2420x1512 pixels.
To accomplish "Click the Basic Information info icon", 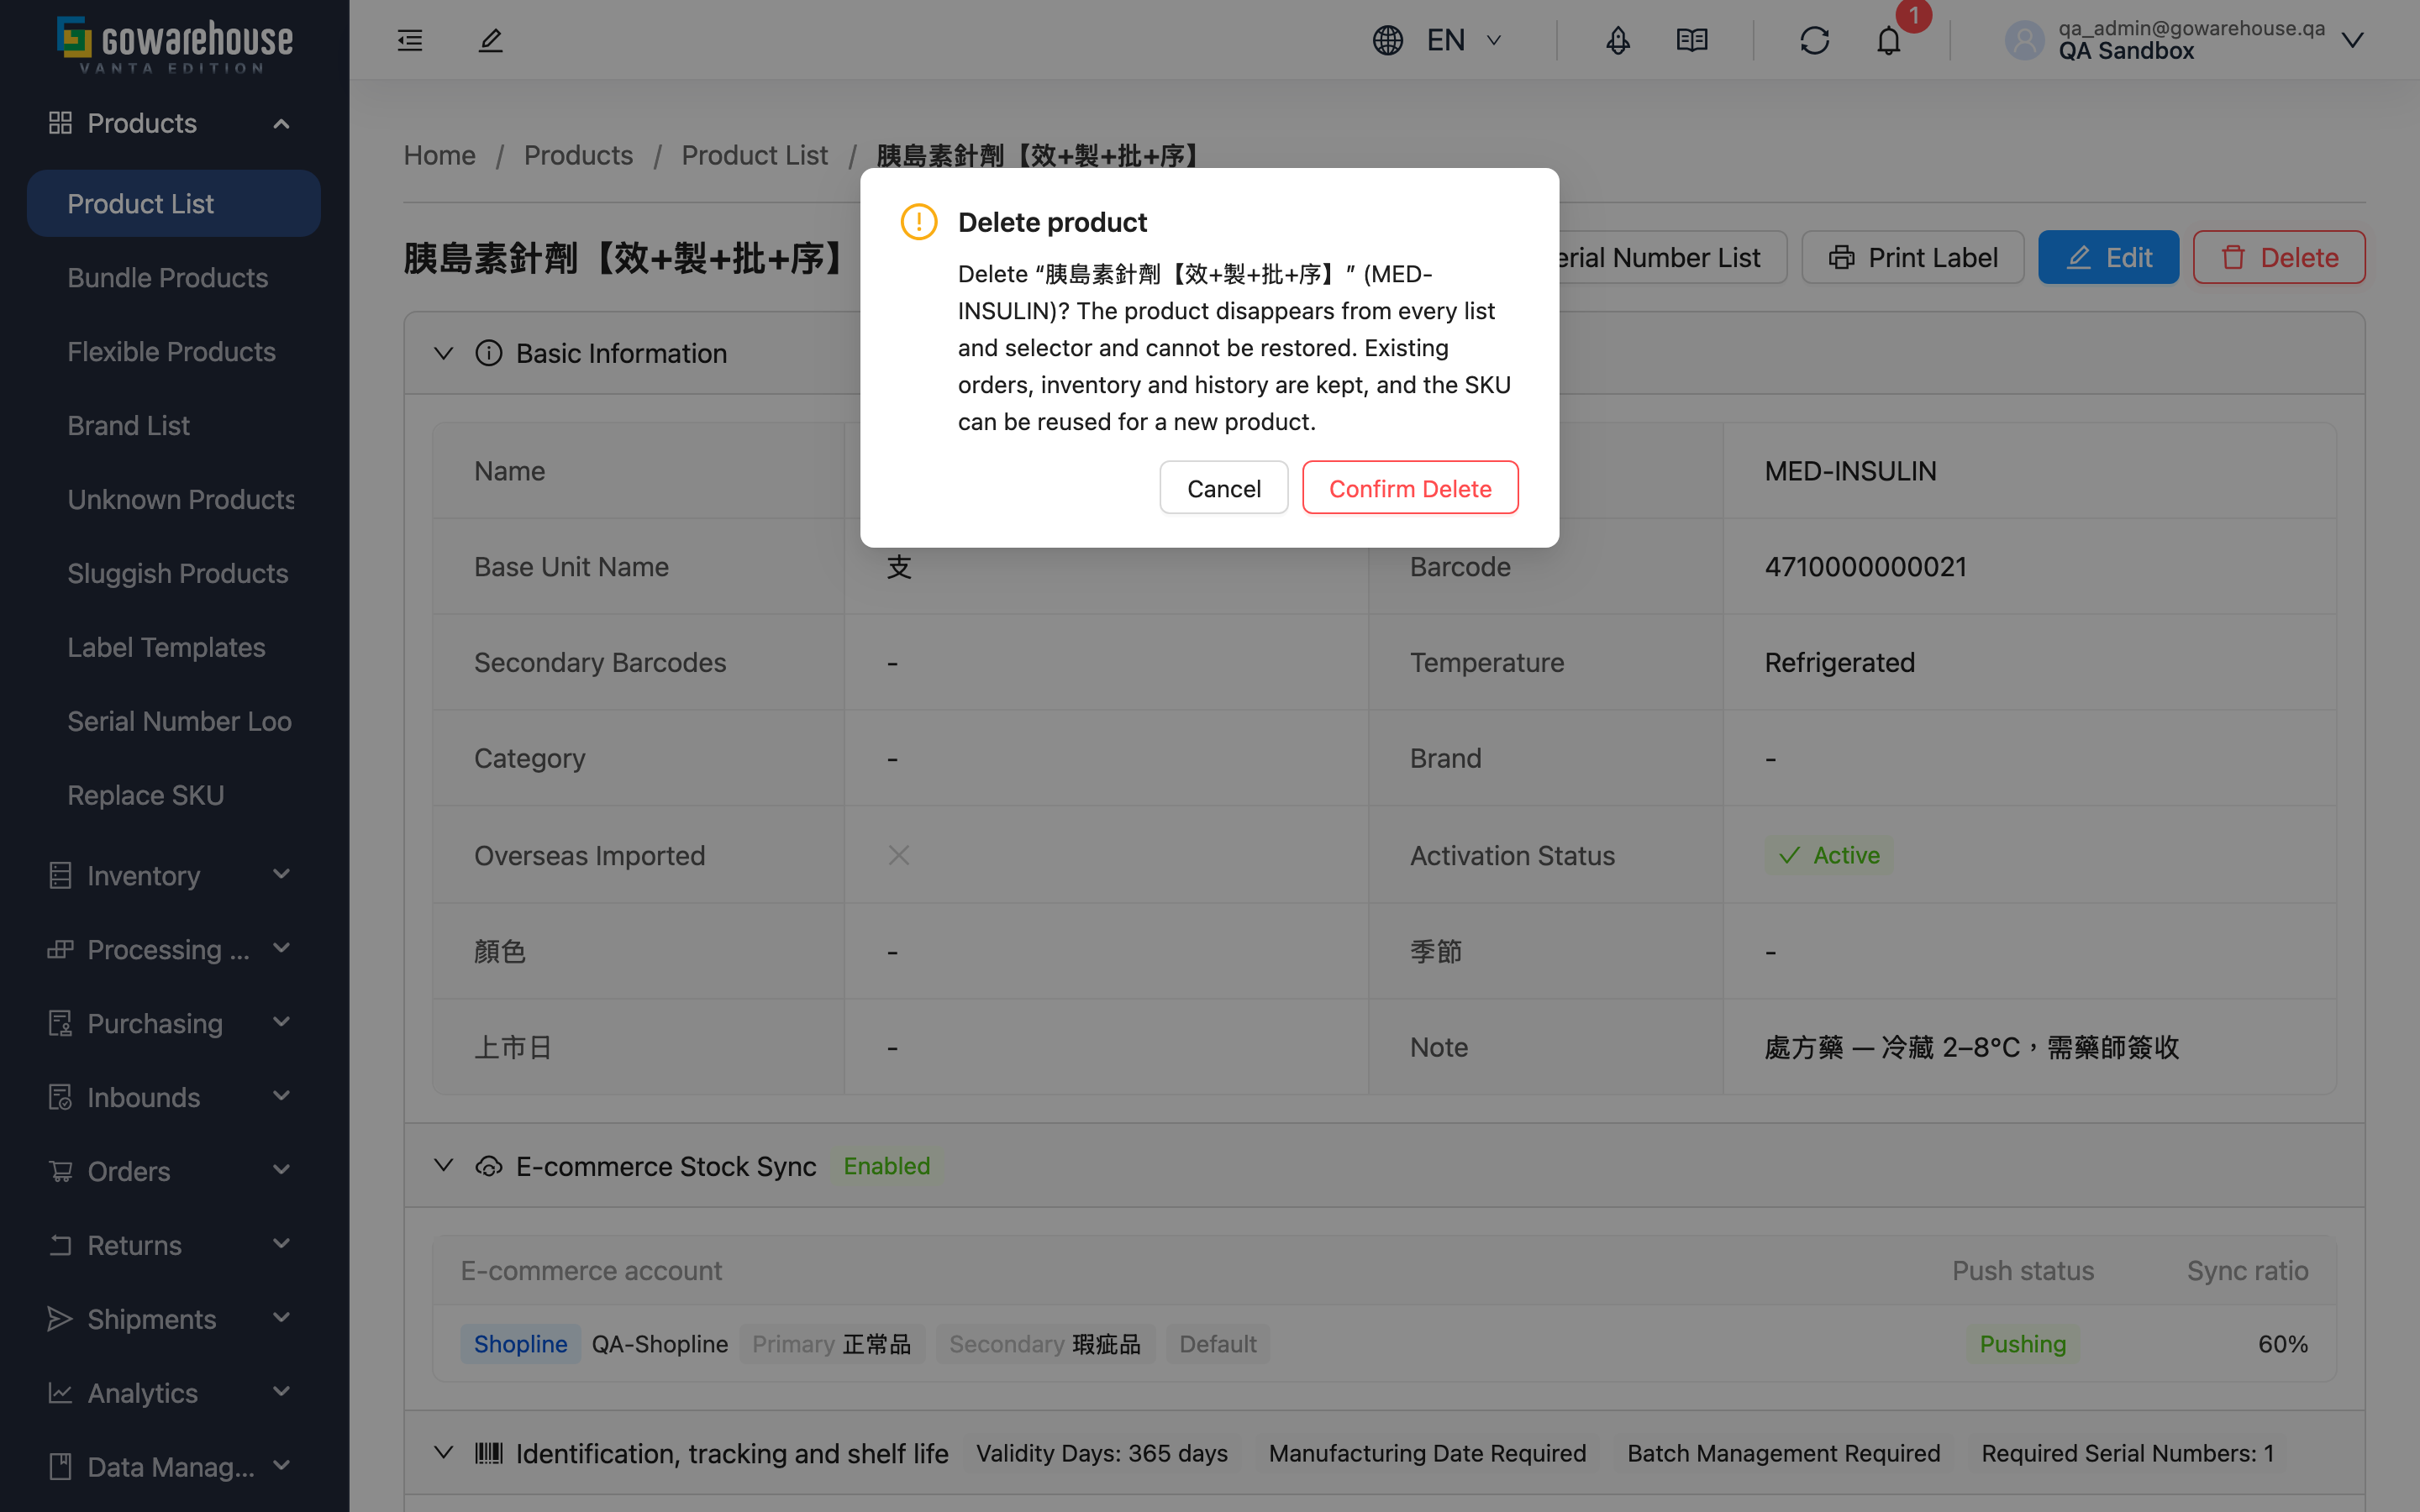I will [488, 353].
